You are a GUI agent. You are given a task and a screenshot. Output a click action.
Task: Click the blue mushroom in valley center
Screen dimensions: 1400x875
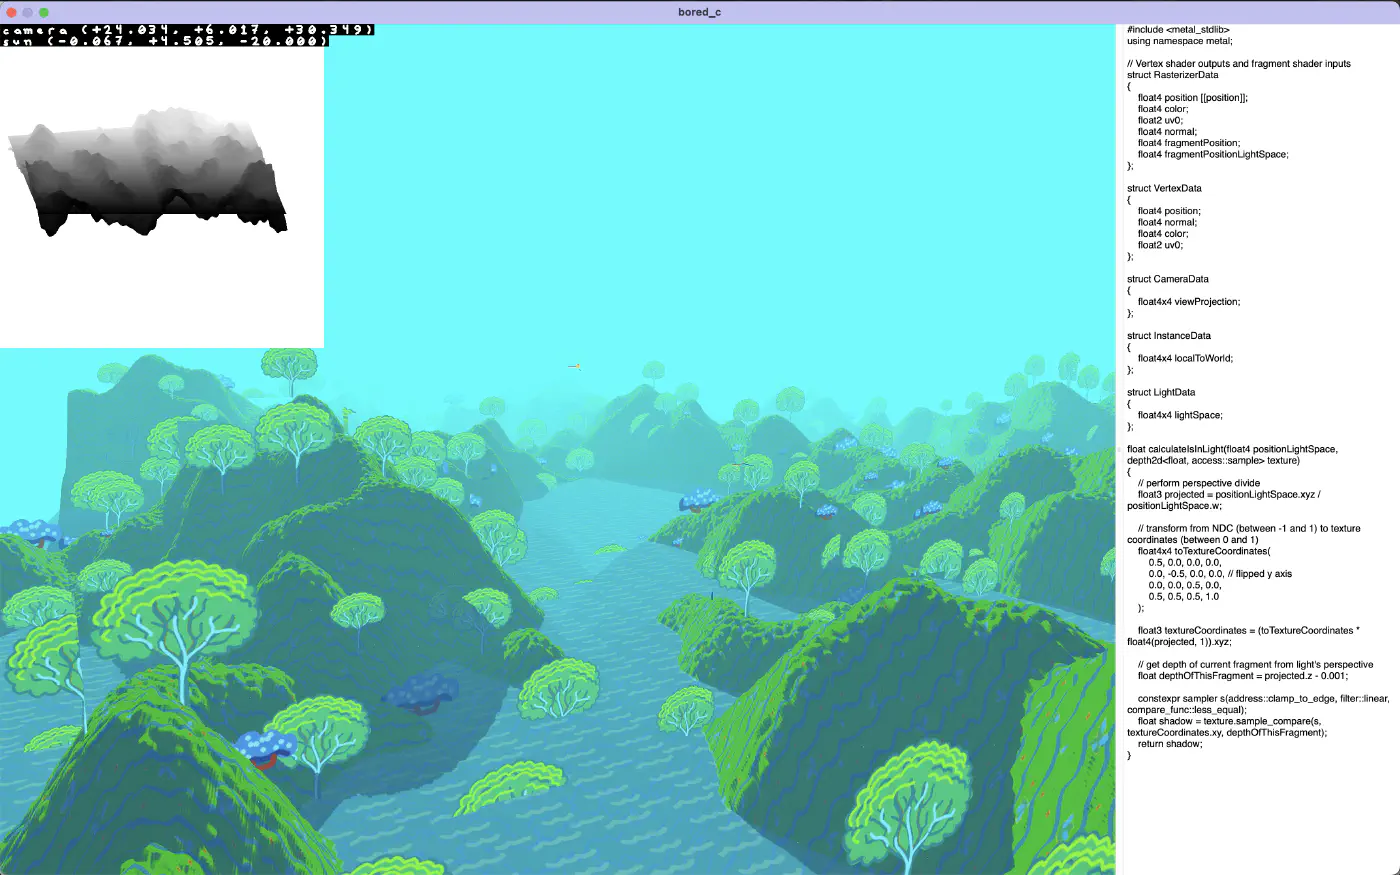pyautogui.click(x=422, y=692)
